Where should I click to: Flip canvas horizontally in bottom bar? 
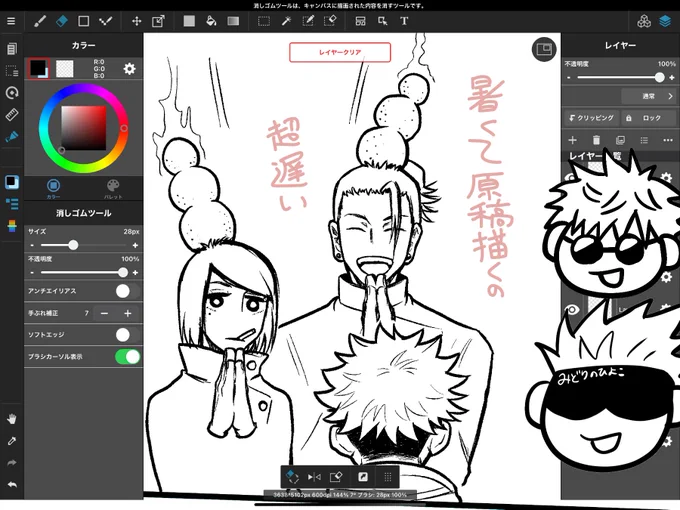pyautogui.click(x=314, y=477)
